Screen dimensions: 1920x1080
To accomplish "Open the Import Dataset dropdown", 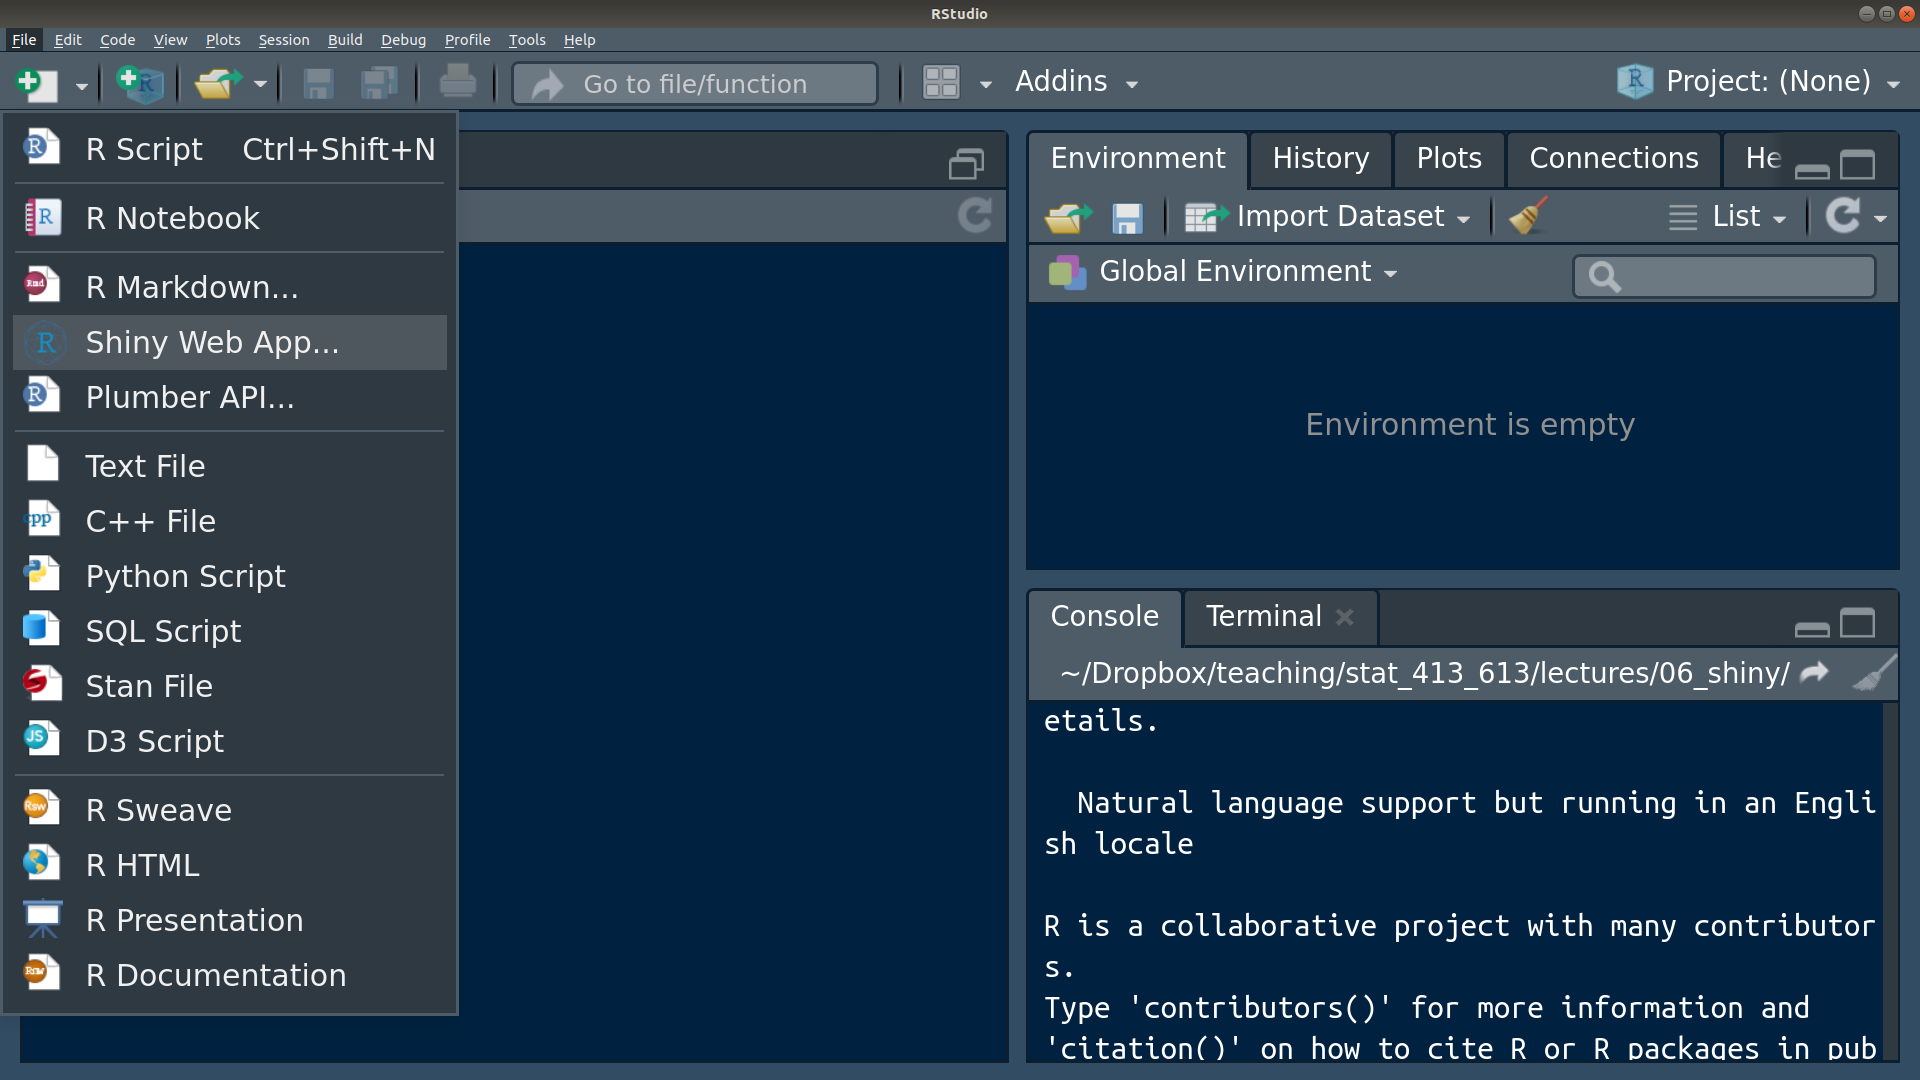I will (1327, 217).
